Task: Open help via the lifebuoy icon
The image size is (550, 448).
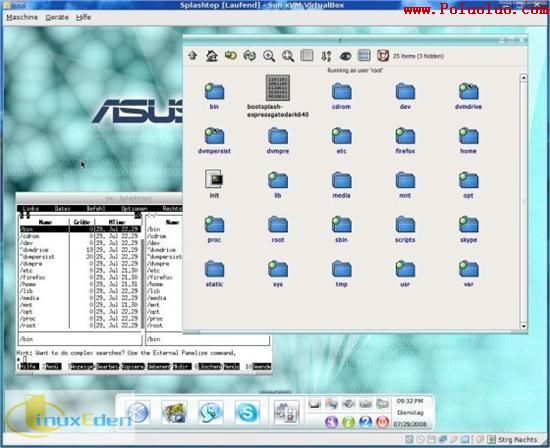Action: coord(383,55)
